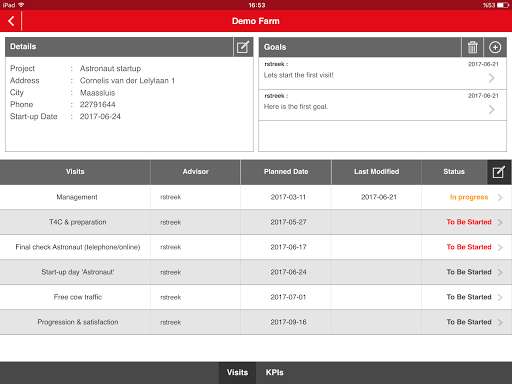Select the 'Management' visit name

(x=77, y=197)
